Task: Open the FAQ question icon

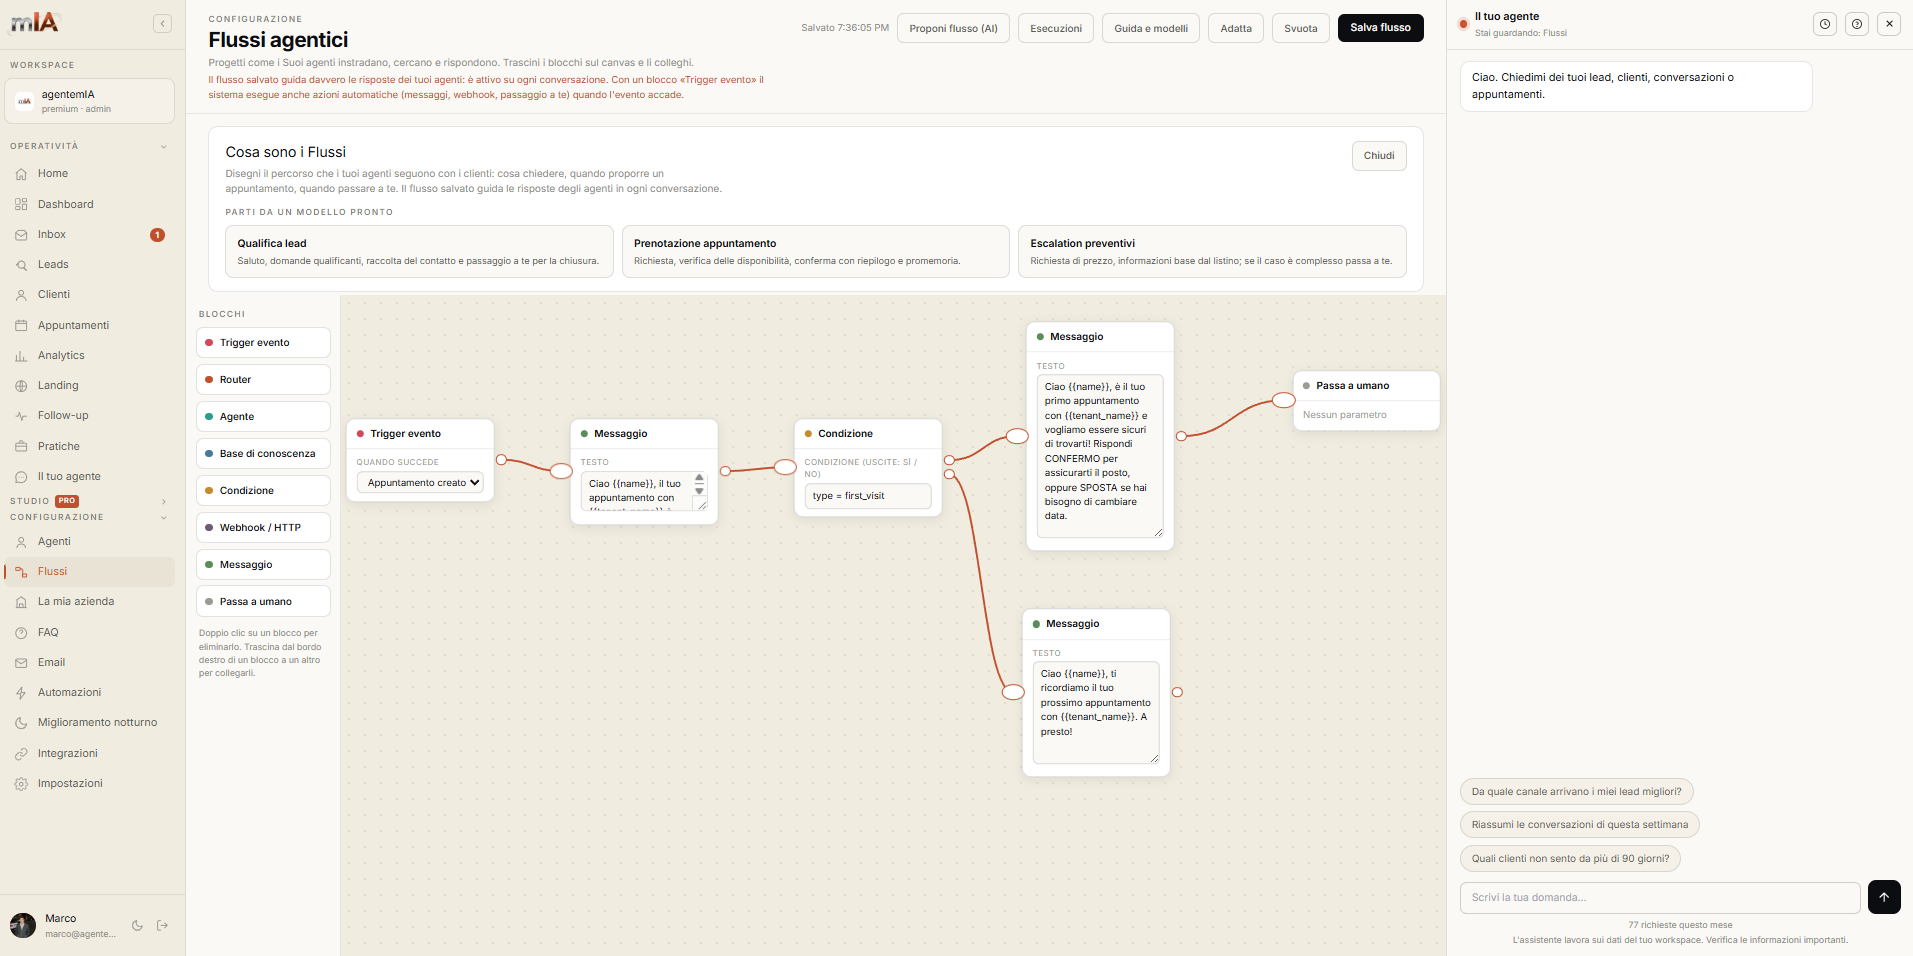Action: point(21,633)
